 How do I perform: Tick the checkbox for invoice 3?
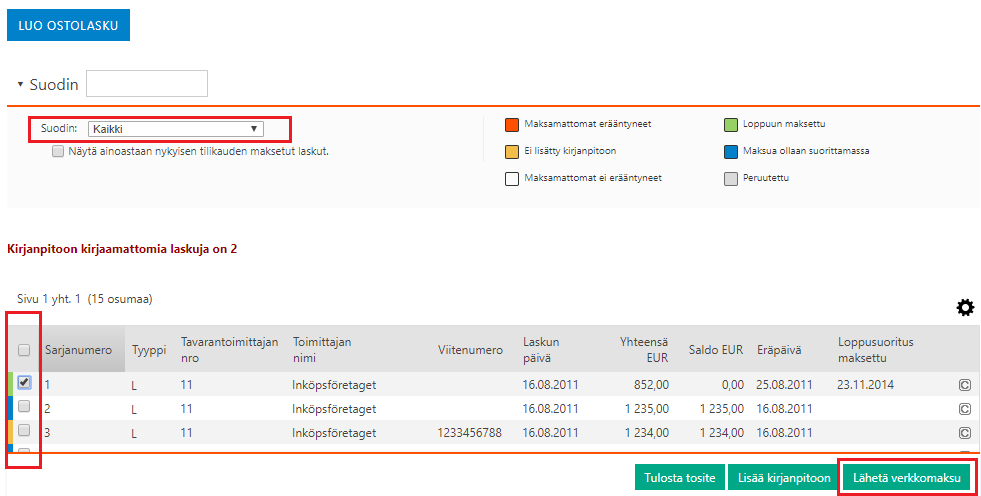pos(25,431)
